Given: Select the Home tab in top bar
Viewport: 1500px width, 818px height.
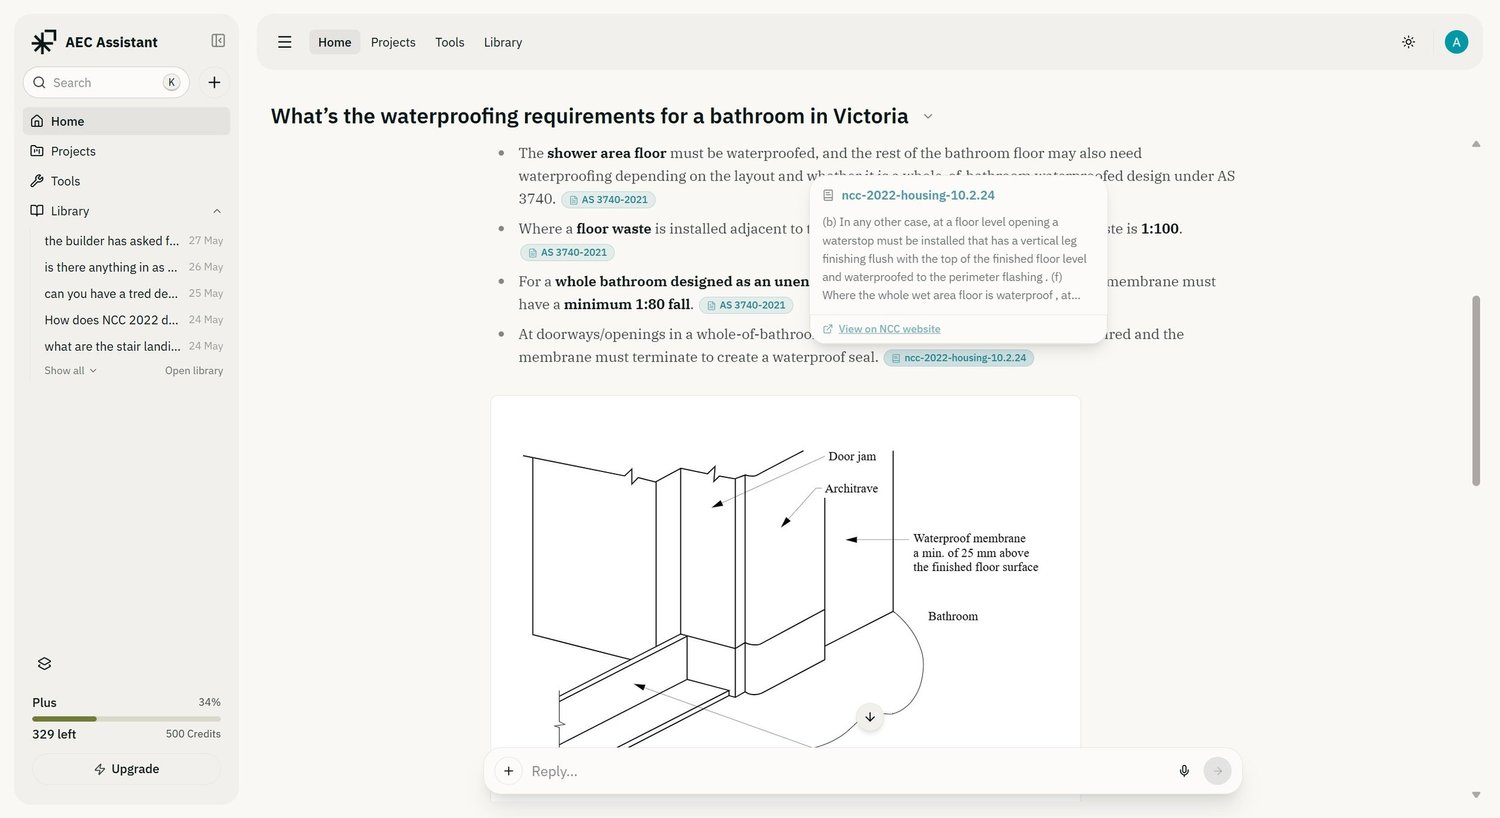Looking at the screenshot, I should (x=335, y=42).
